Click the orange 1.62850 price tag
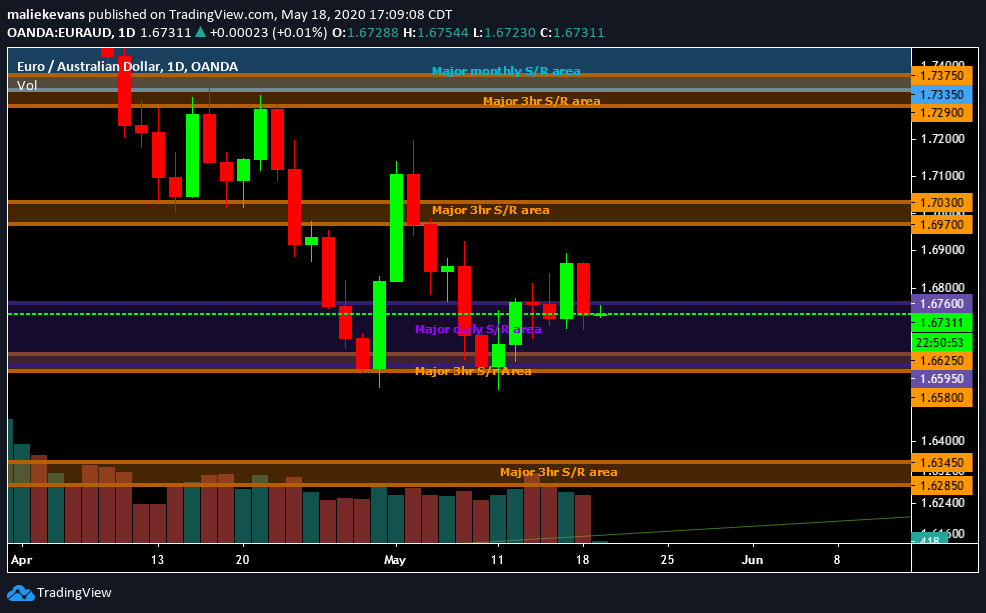 coord(941,485)
